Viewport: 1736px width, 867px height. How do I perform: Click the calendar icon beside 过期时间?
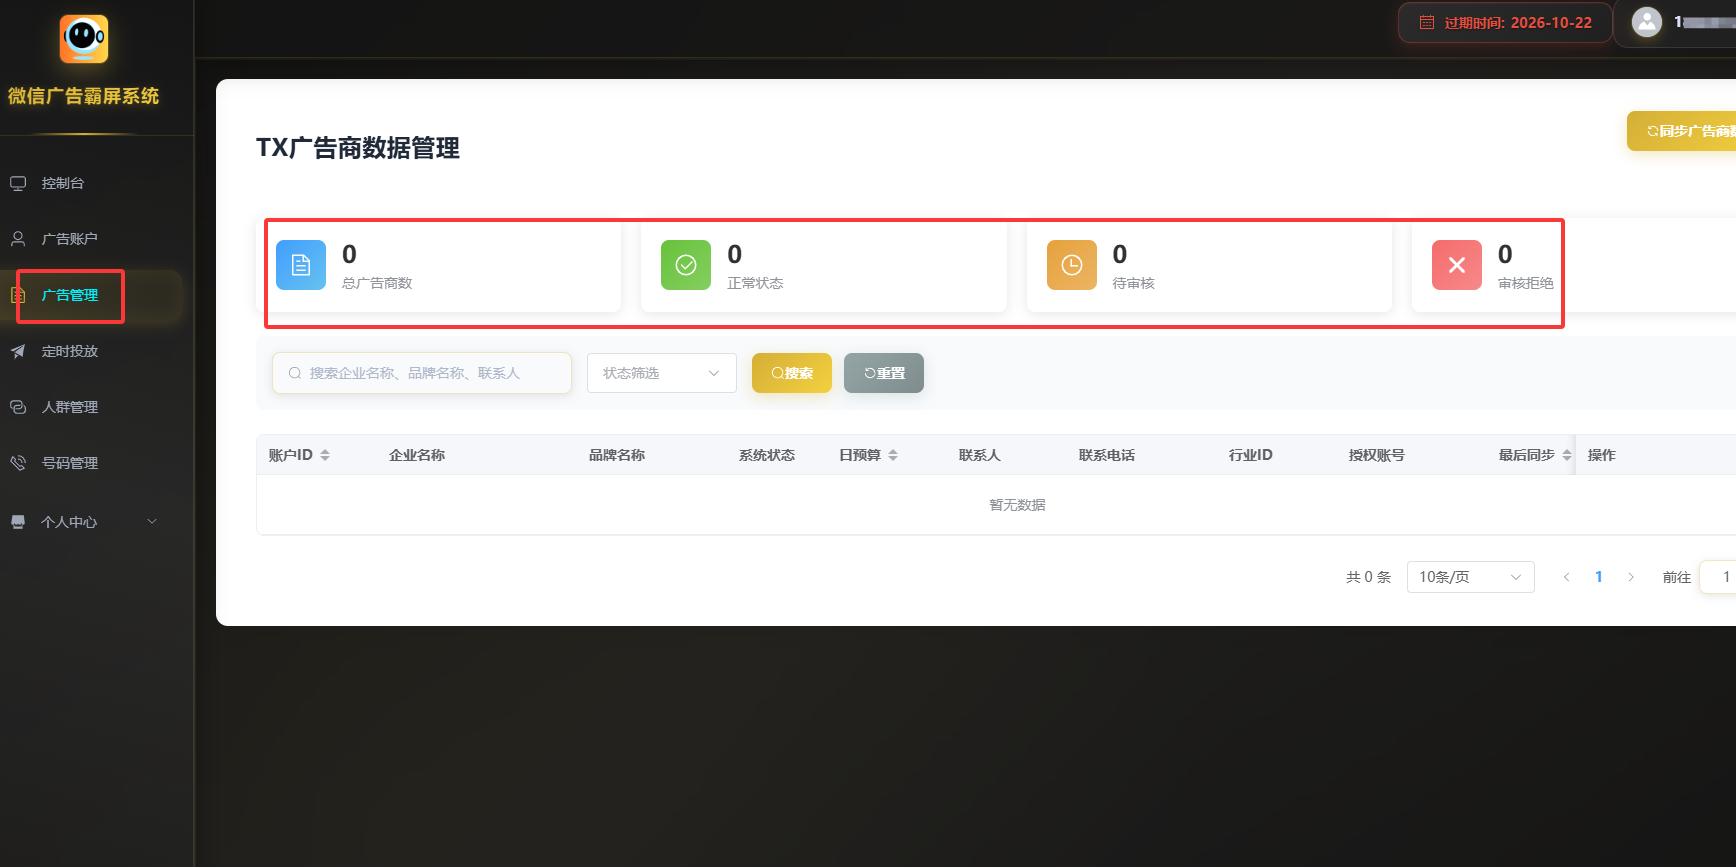1427,23
